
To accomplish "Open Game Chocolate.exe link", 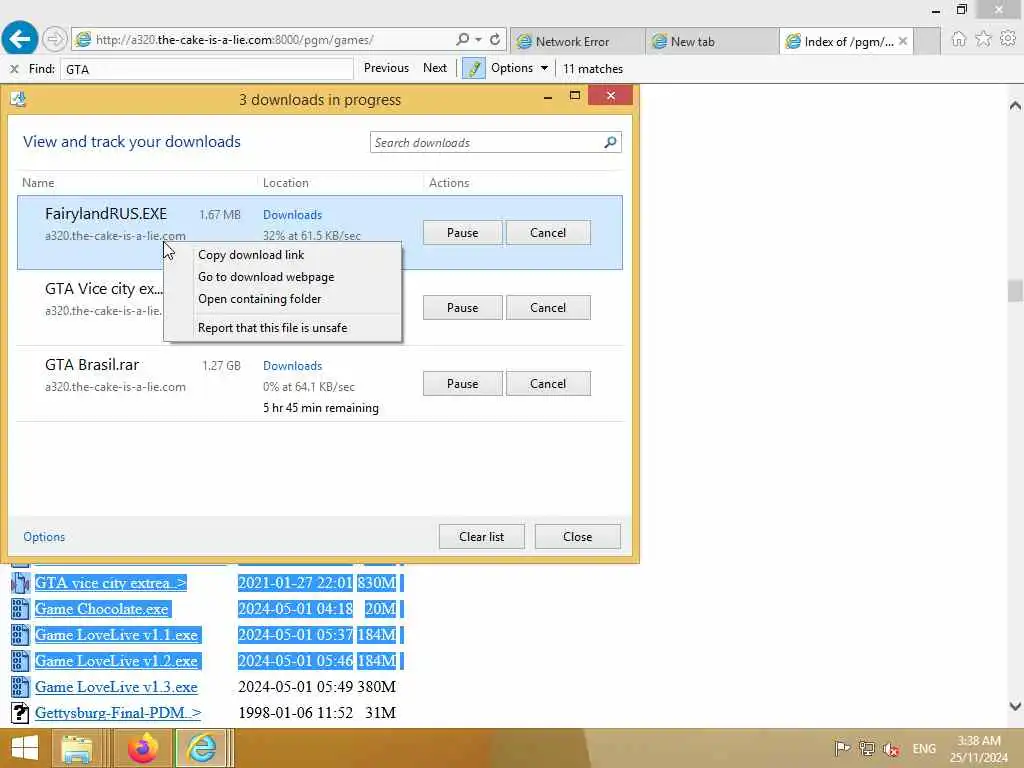I will [x=102, y=609].
